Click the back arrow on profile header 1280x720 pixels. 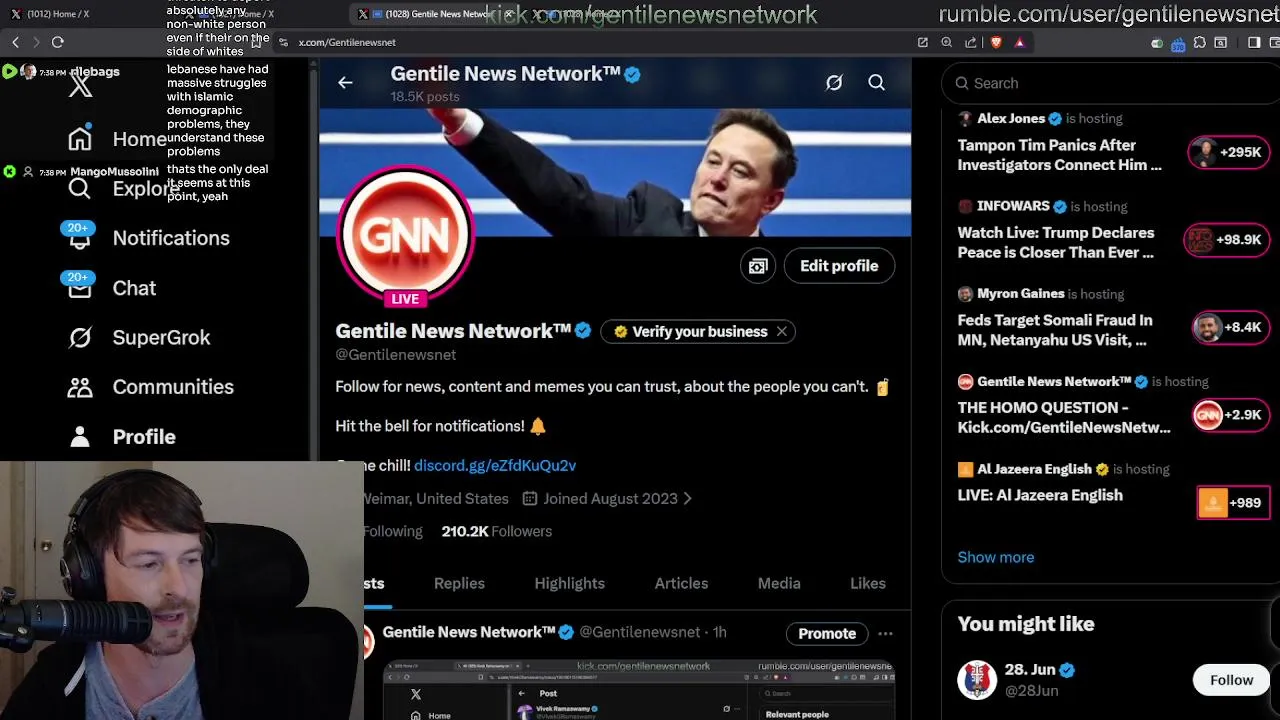[x=345, y=83]
